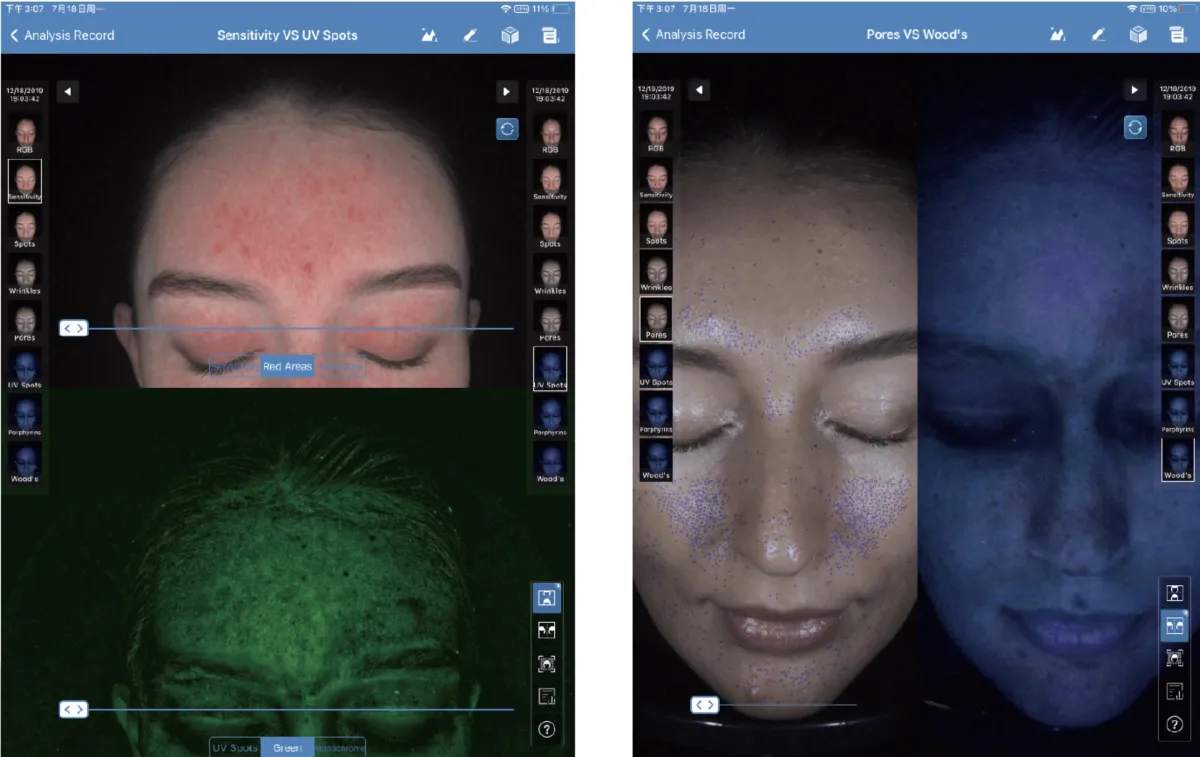Image resolution: width=1200 pixels, height=757 pixels.
Task: Tap pencil edit icon on Pores VS Wood's screen
Action: (x=1099, y=34)
